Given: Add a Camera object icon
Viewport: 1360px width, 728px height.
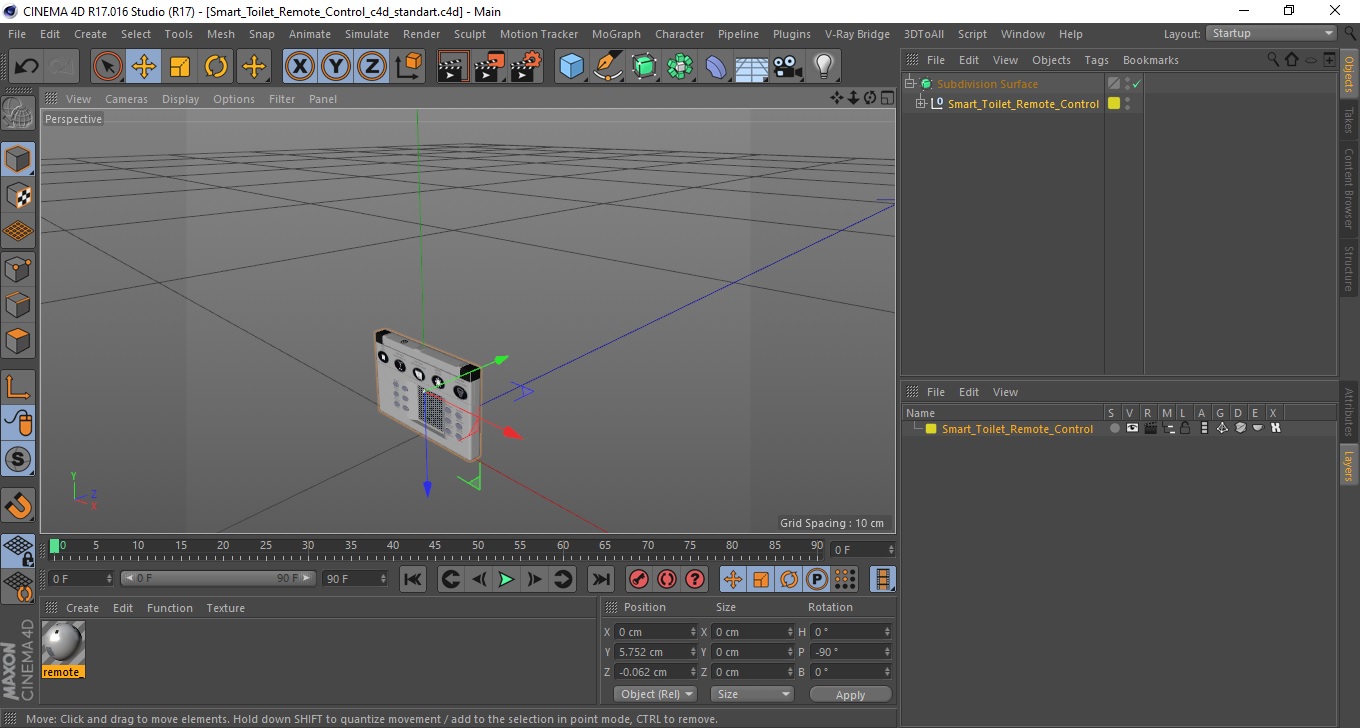Looking at the screenshot, I should (788, 67).
